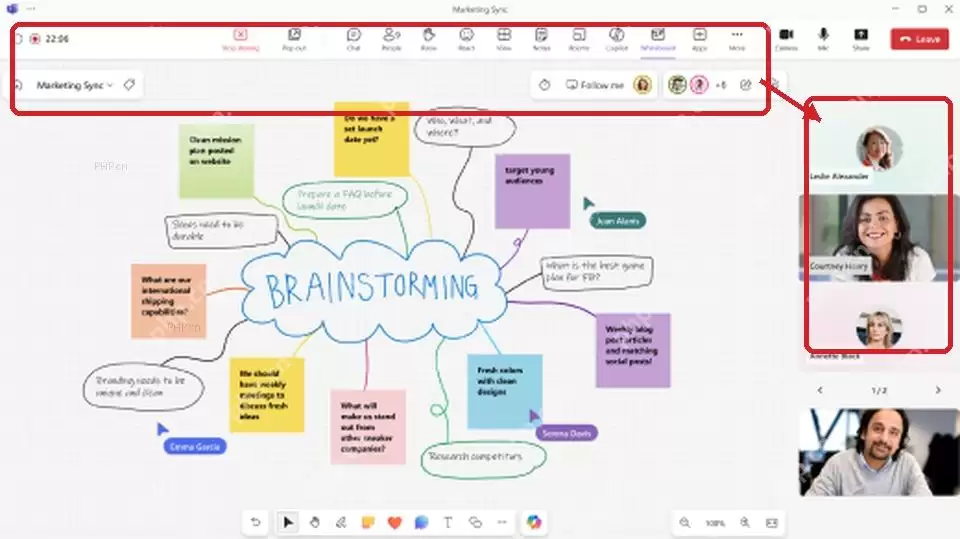Select purple 'target young audiences' note
The height and width of the screenshot is (539, 960).
pos(532,191)
